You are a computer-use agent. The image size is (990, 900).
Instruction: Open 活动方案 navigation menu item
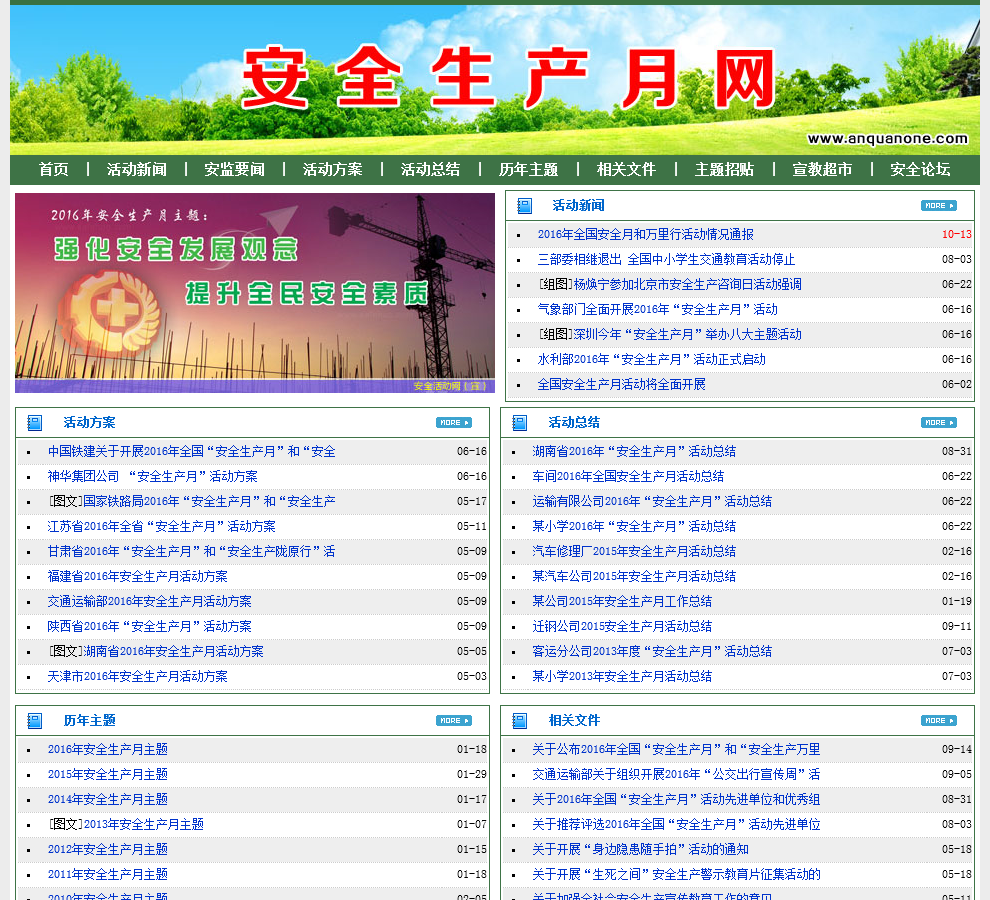click(333, 169)
